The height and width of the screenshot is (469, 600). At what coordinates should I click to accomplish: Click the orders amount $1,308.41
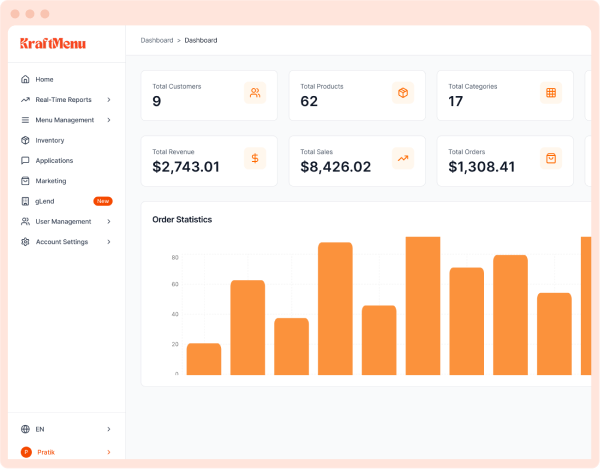(x=482, y=167)
